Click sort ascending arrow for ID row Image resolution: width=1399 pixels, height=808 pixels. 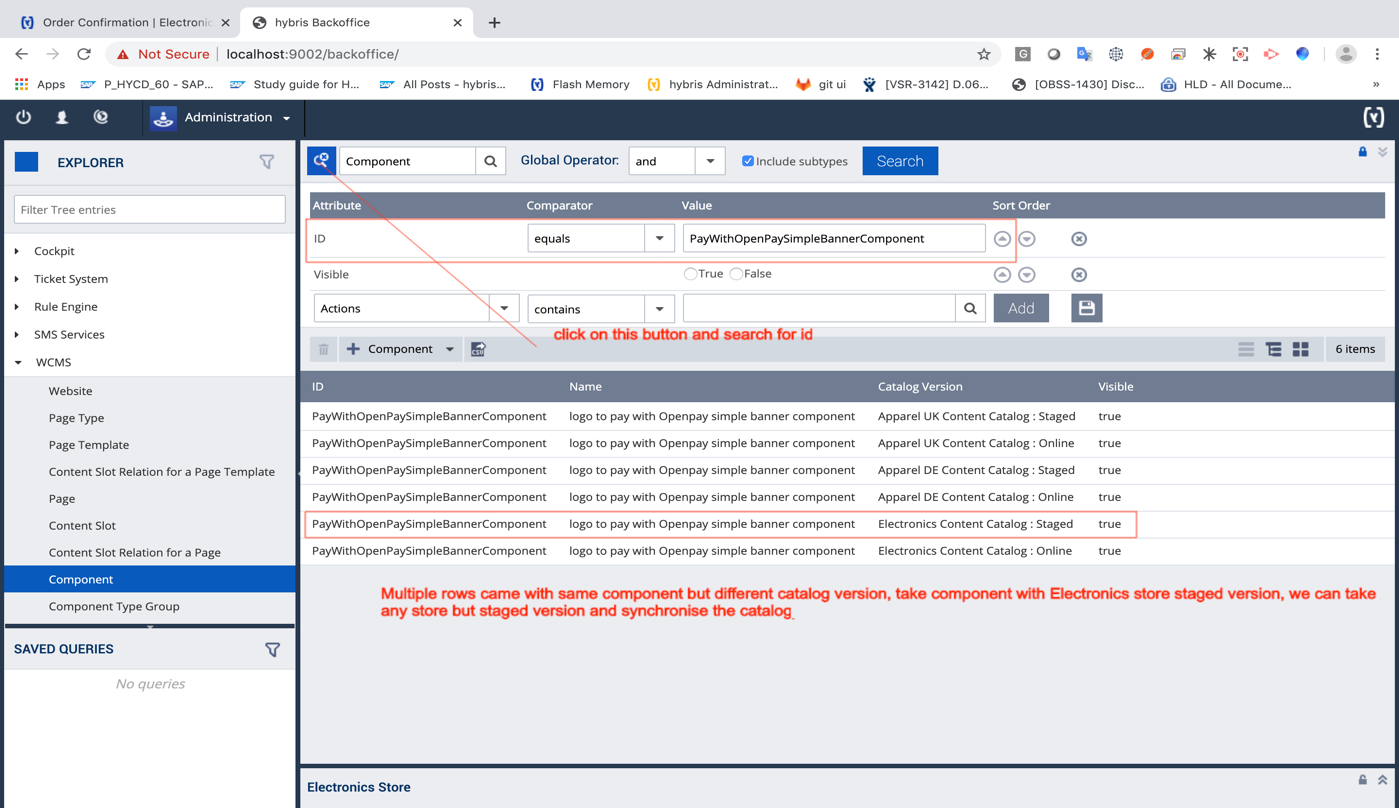(1002, 239)
